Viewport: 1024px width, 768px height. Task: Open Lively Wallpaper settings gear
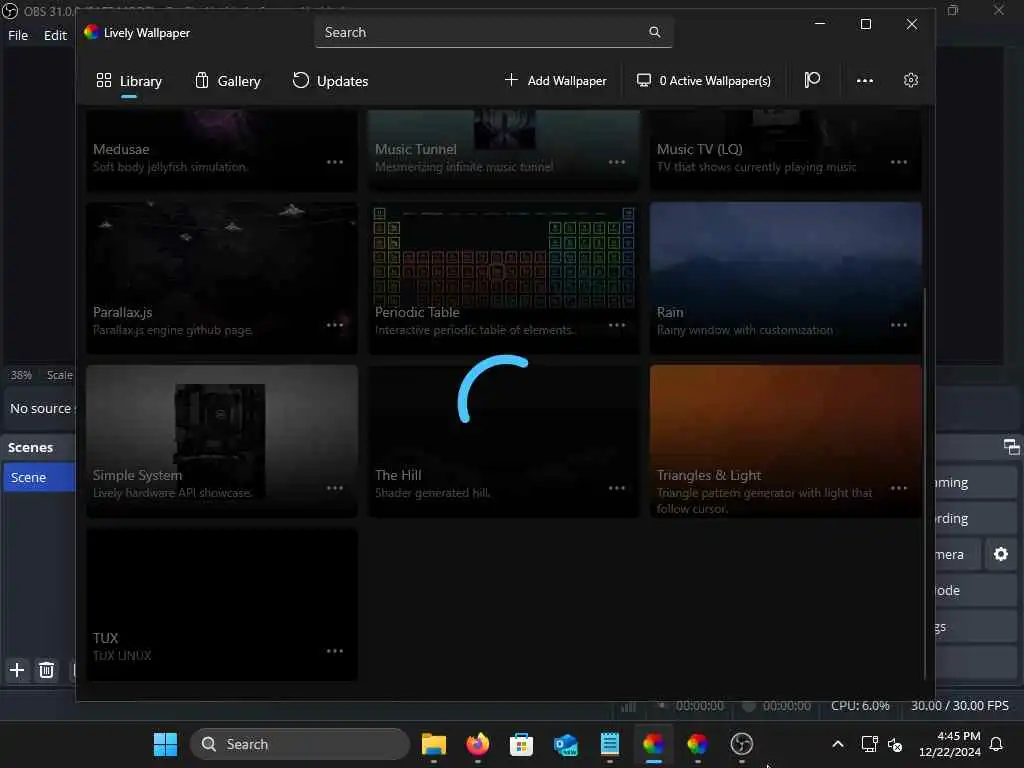(911, 80)
